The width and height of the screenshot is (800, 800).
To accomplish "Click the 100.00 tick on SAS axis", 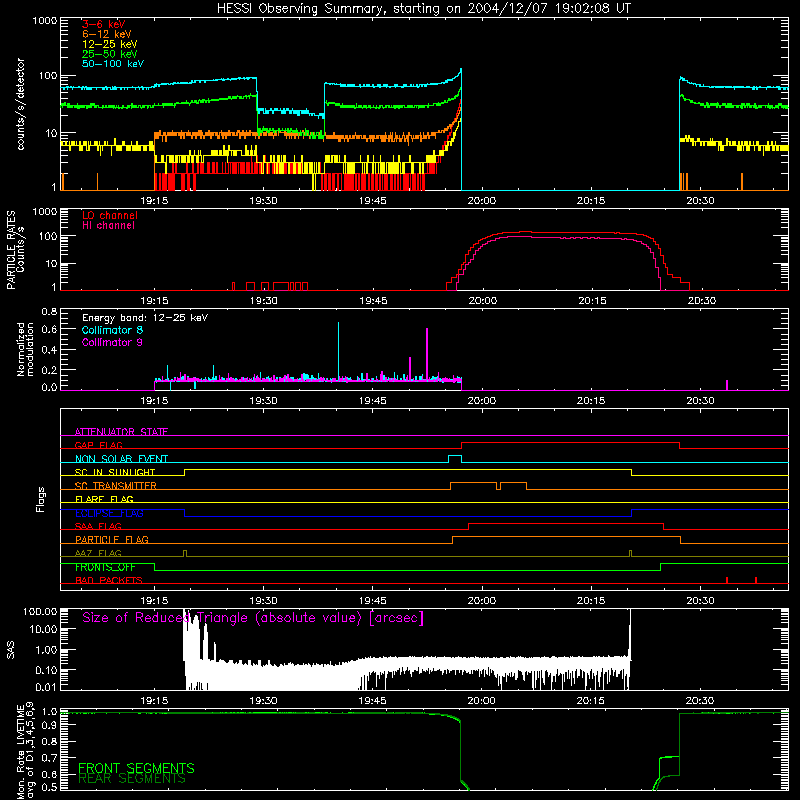I will click(x=40, y=612).
